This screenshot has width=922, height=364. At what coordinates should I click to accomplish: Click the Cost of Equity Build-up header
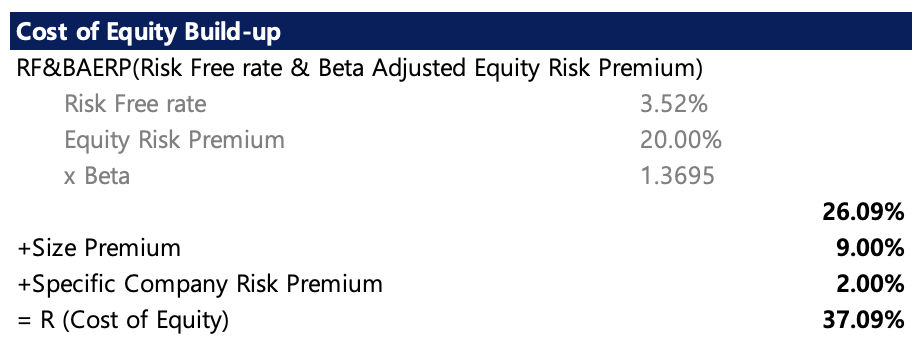(x=460, y=32)
